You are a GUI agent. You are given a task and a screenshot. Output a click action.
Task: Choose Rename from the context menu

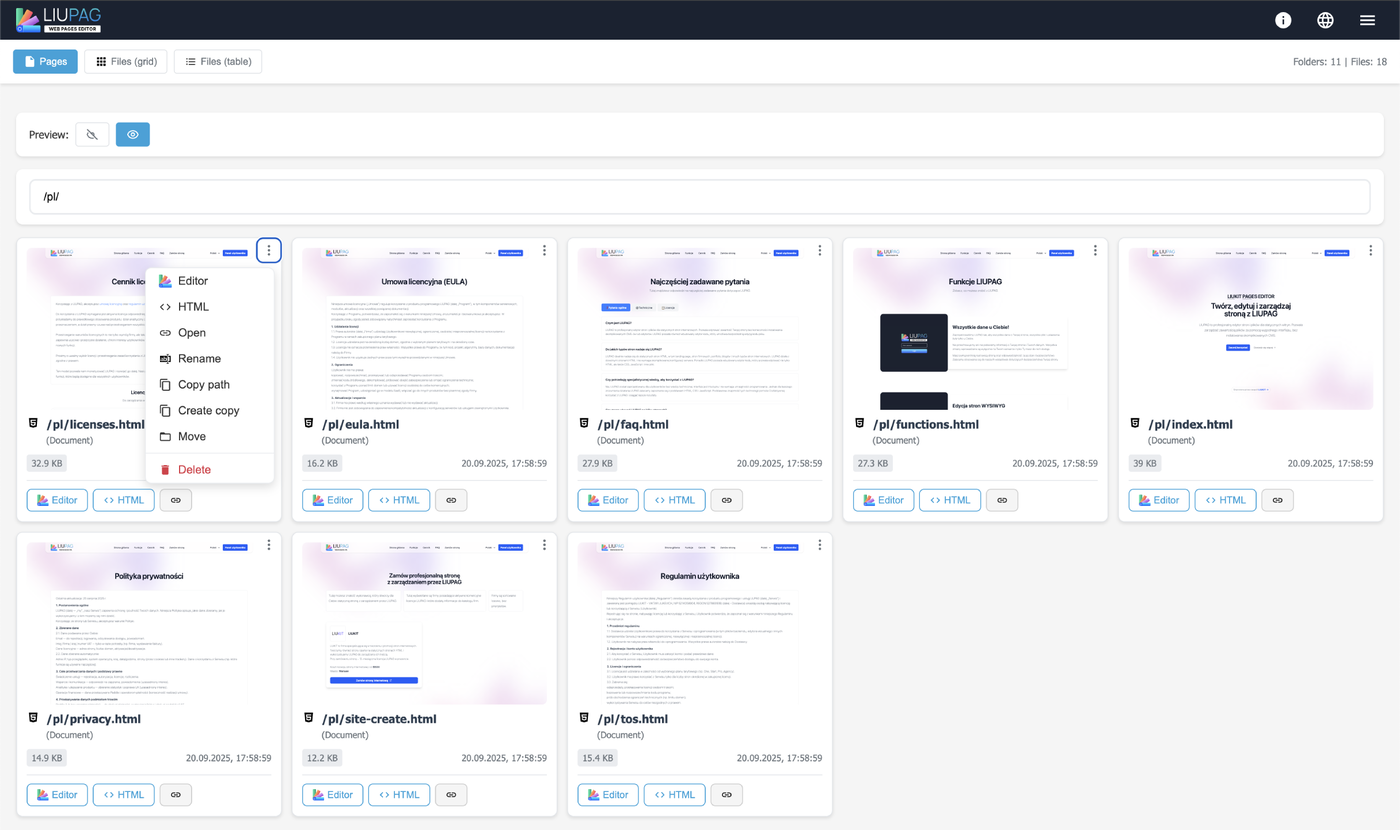(199, 359)
